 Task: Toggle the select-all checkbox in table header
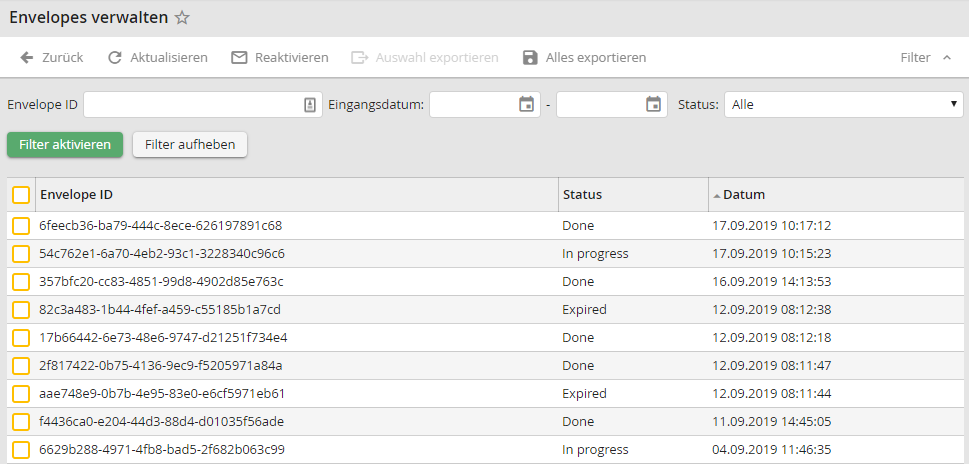pyautogui.click(x=21, y=195)
